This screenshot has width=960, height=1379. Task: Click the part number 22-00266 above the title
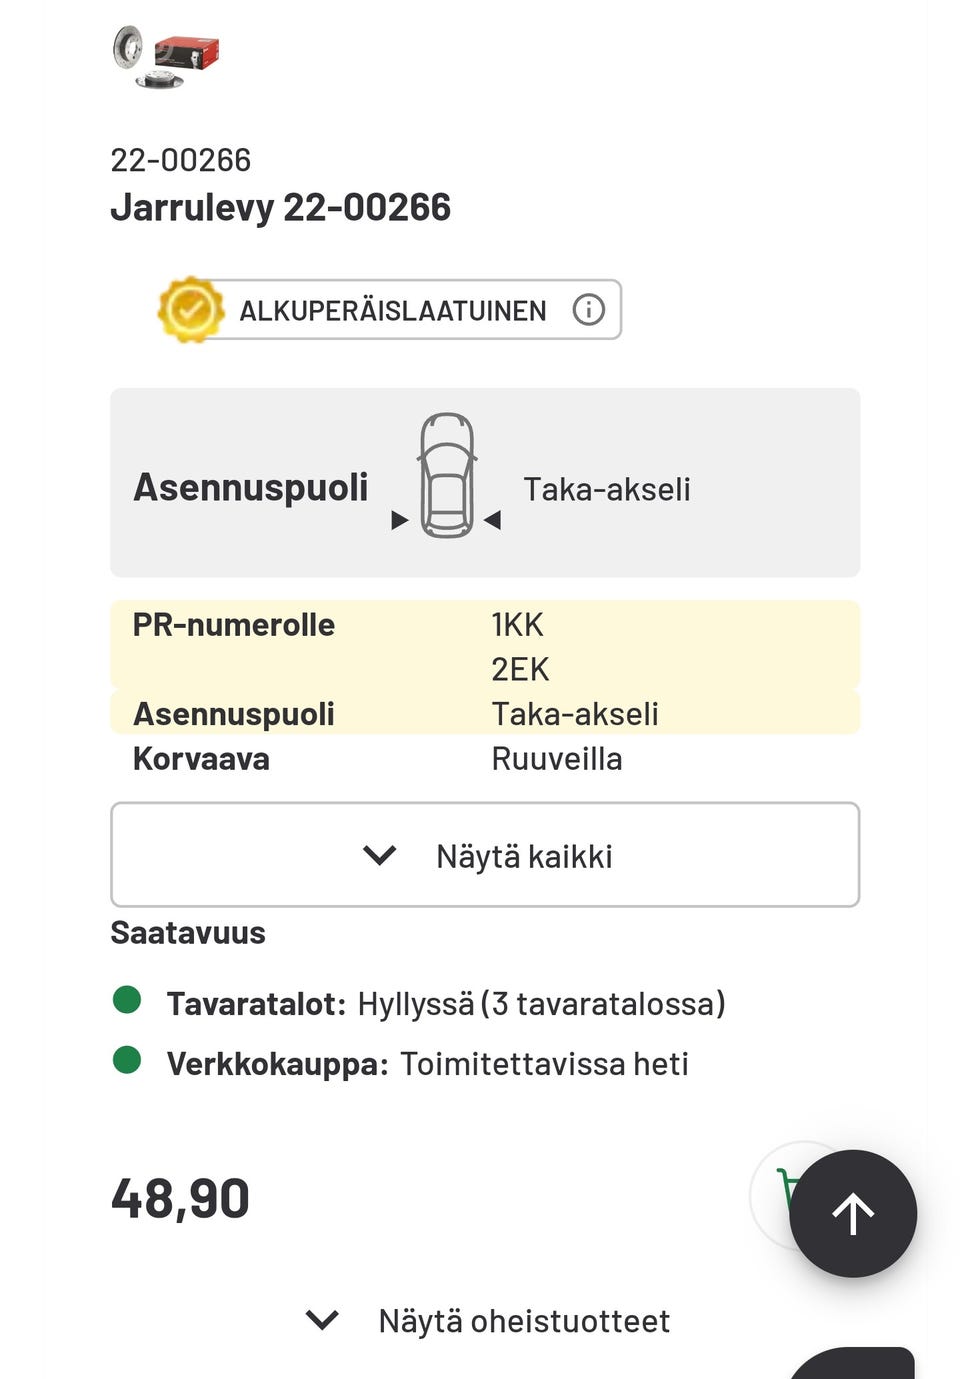[x=180, y=159]
